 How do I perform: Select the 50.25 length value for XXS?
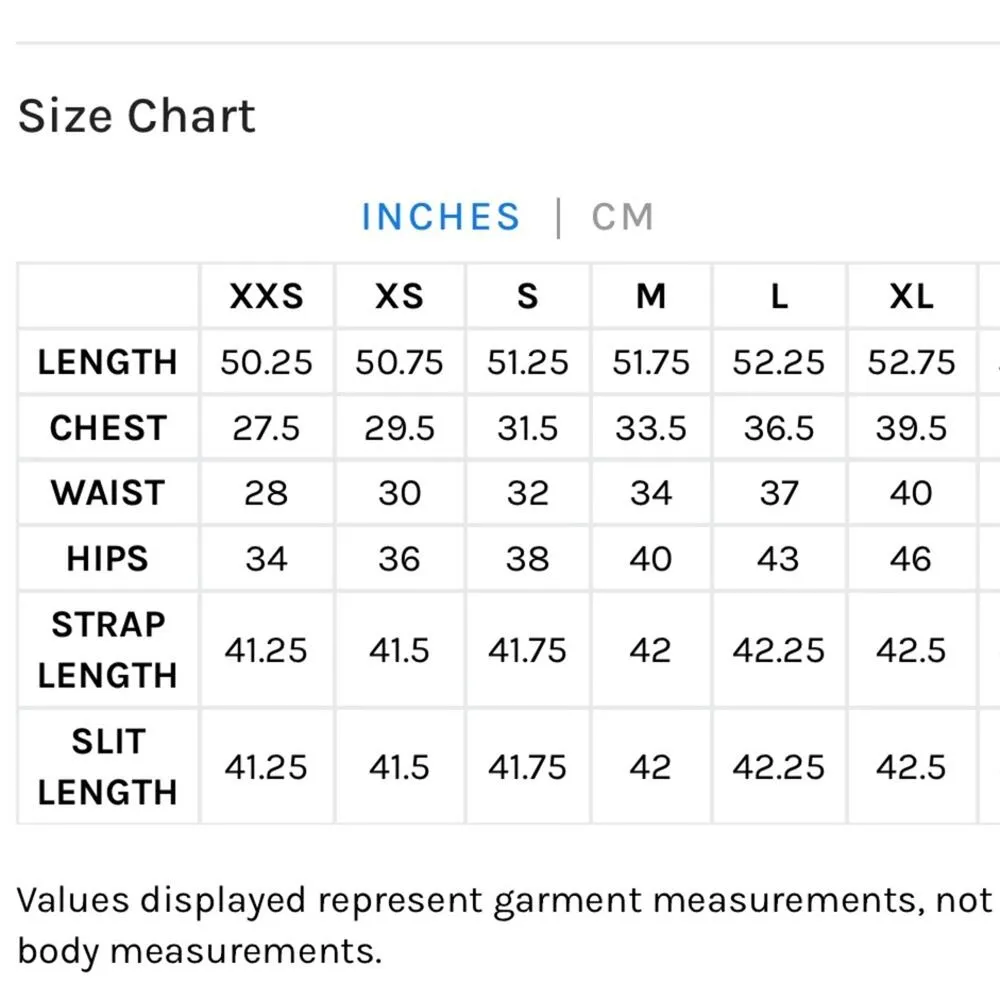coord(267,362)
